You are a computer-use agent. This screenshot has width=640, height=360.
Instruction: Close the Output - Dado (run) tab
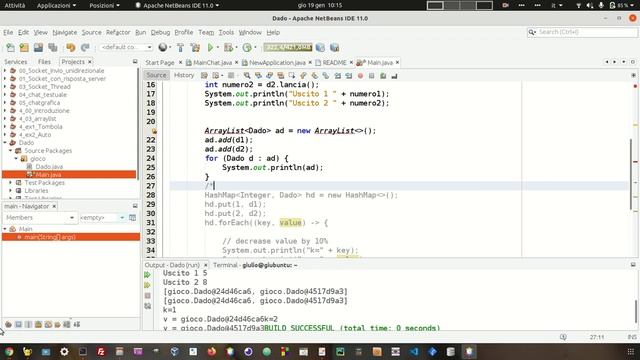click(x=205, y=265)
